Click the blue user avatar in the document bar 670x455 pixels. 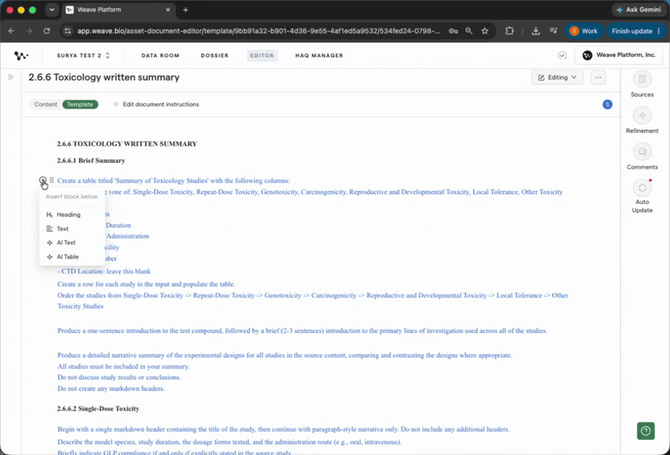(x=607, y=104)
